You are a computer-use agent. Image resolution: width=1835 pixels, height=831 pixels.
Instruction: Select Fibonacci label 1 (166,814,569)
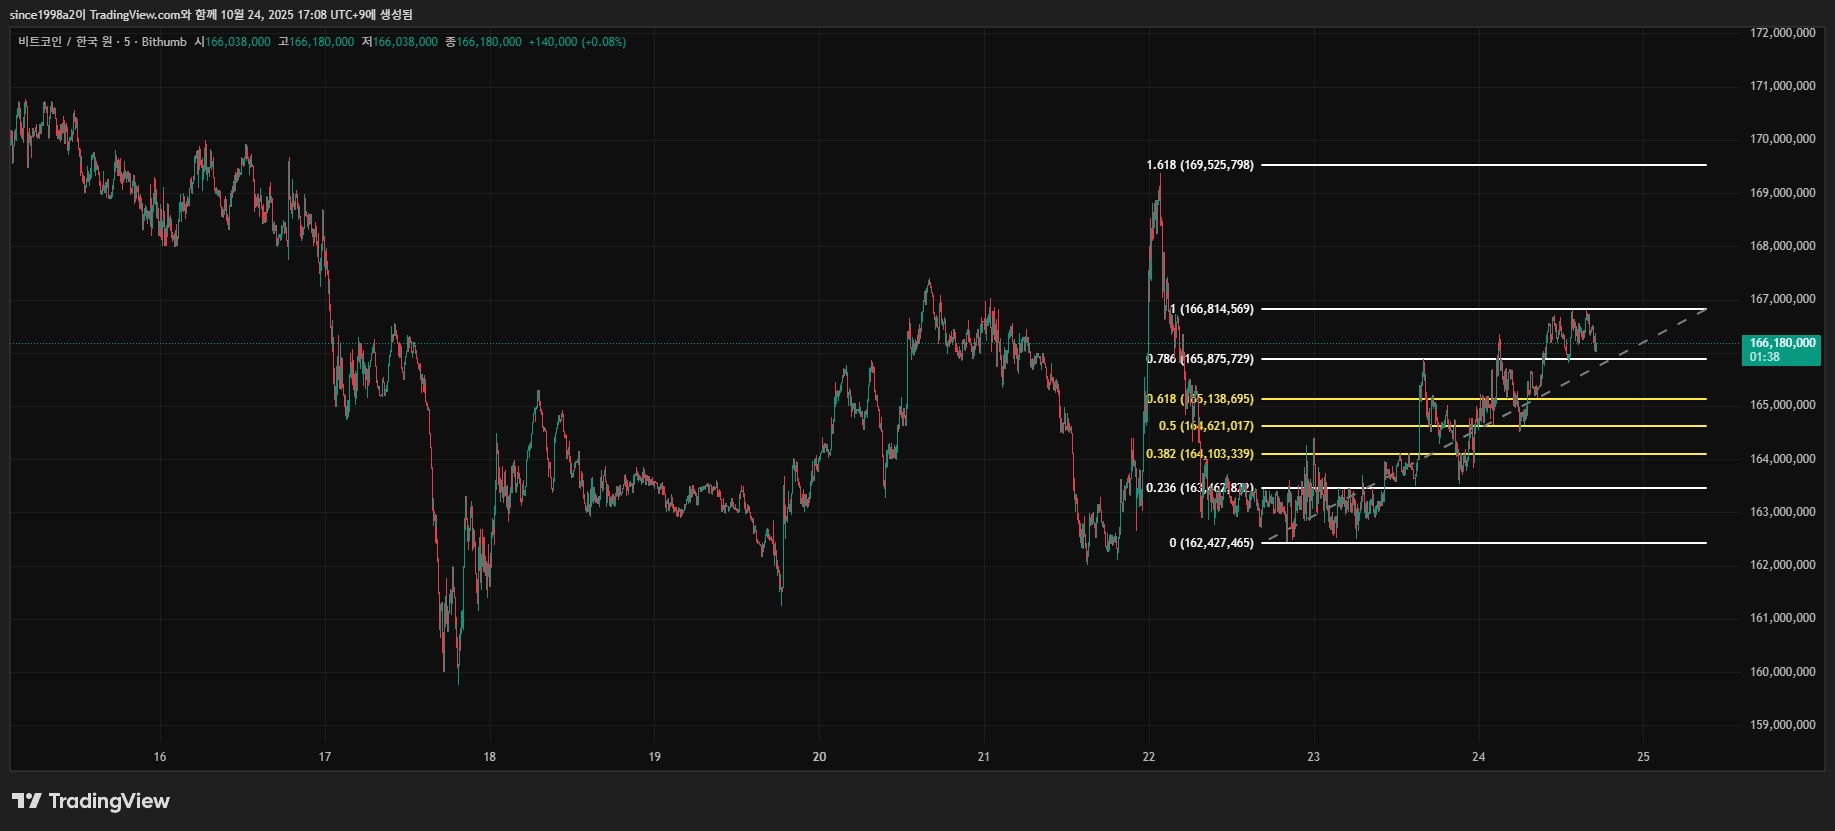[1212, 309]
